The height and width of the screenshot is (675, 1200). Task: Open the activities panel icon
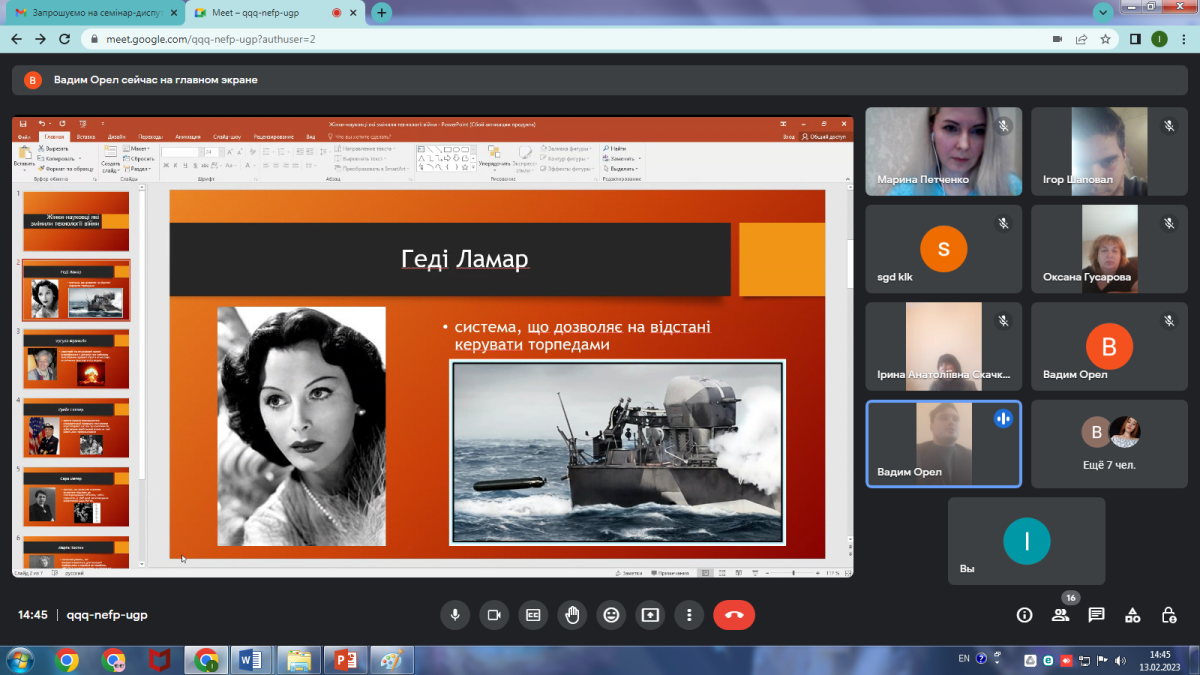tap(1132, 615)
